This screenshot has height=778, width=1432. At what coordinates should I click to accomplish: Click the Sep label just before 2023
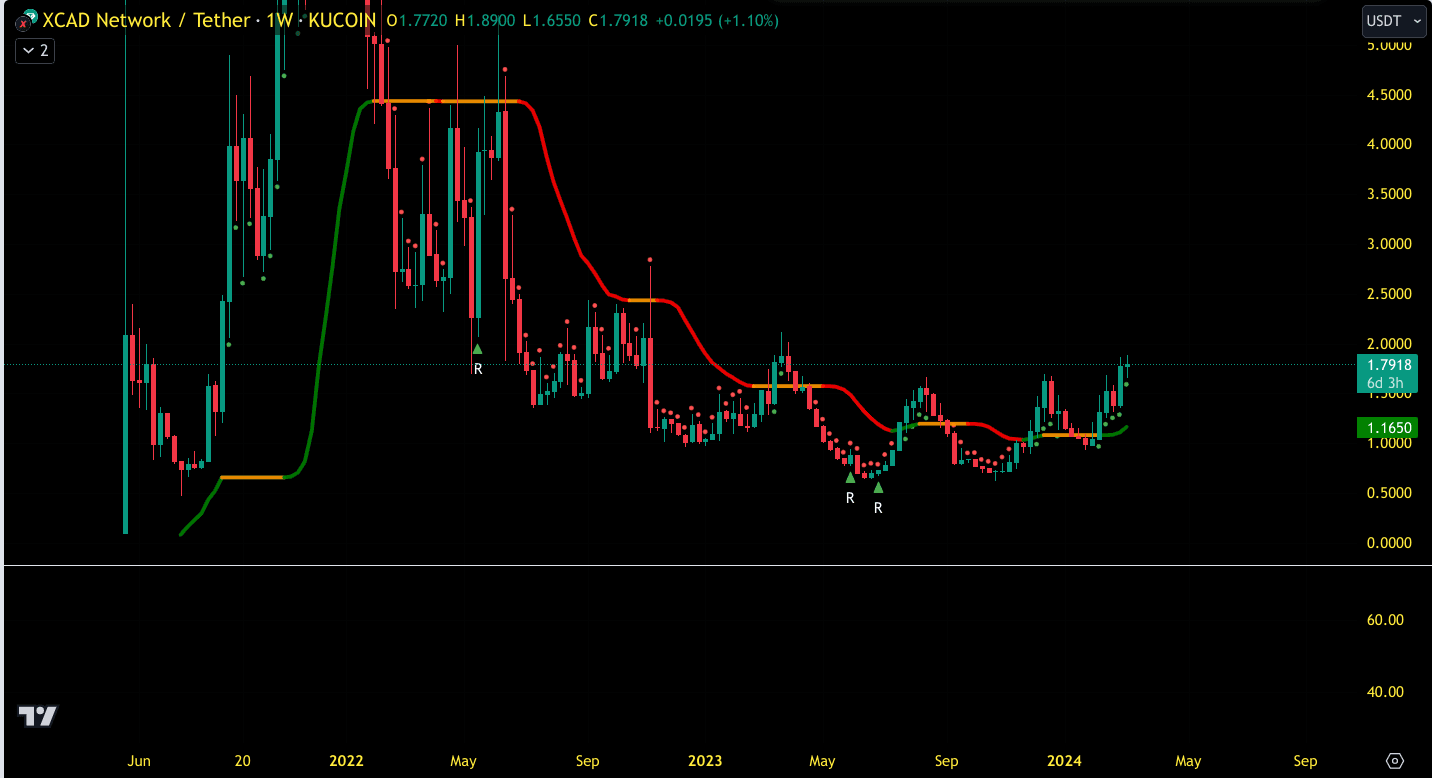click(x=588, y=761)
